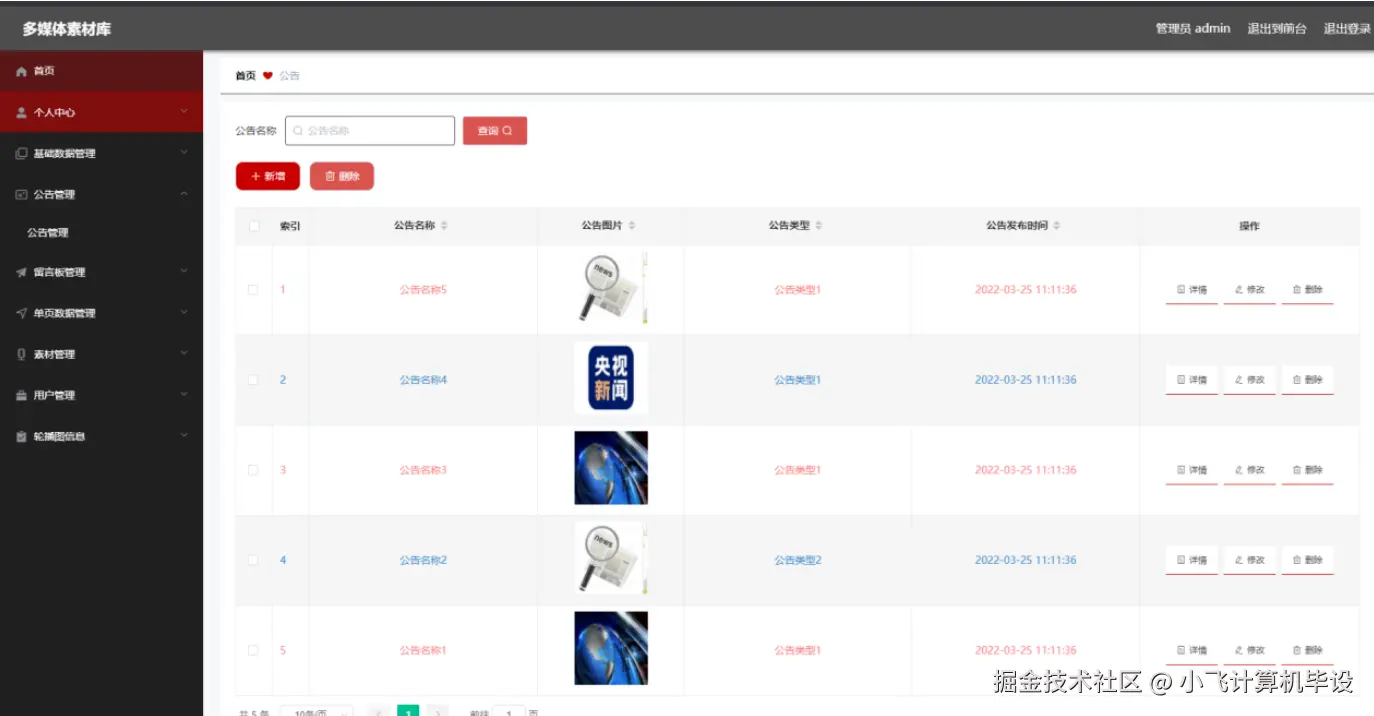This screenshot has width=1374, height=716.
Task: Click the clipboard icon beside 轮播图信息
Action: (21, 437)
